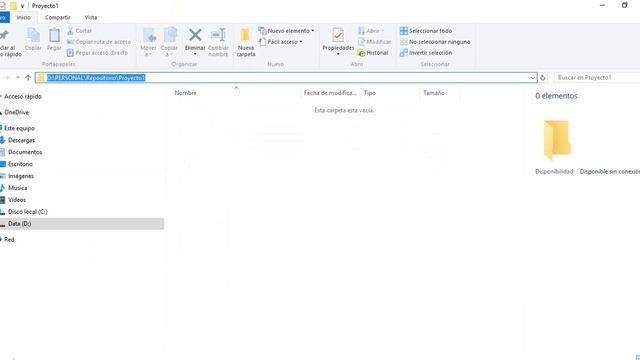This screenshot has height=360, width=640.
Task: Open OneDrive in navigation pane
Action: coord(16,112)
